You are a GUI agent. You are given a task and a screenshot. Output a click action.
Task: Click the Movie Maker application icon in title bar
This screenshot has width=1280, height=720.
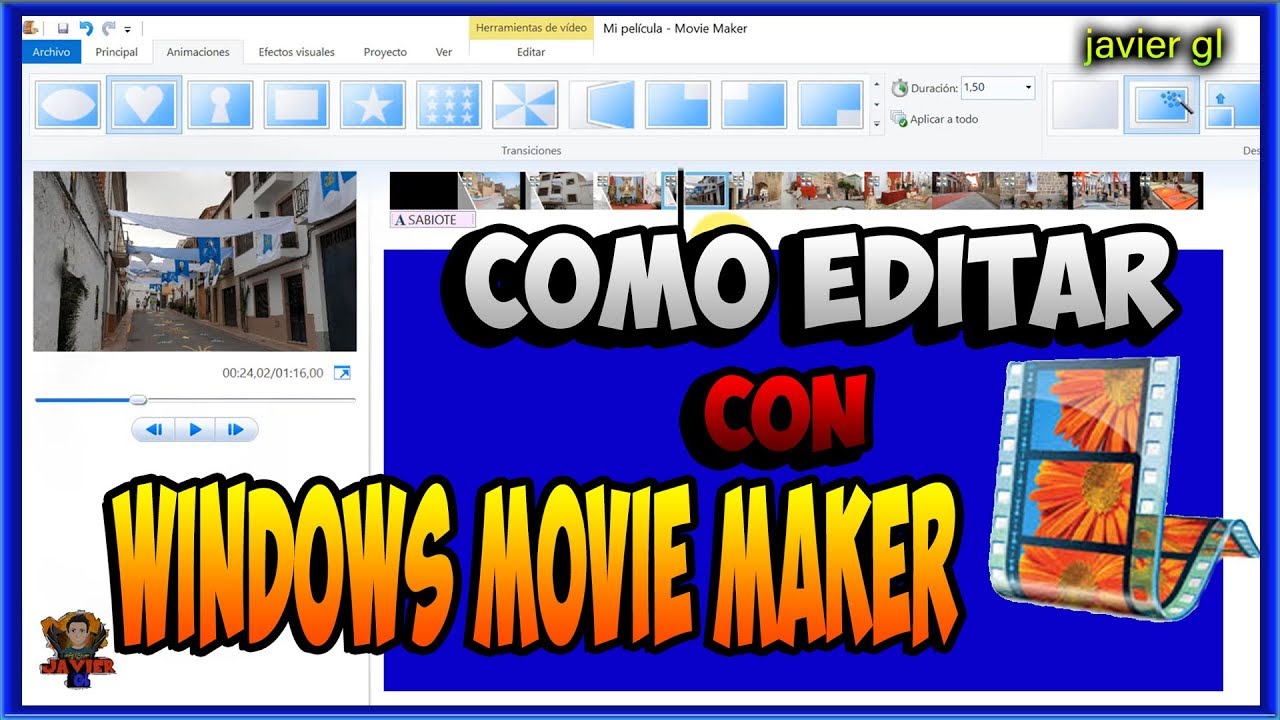point(32,29)
